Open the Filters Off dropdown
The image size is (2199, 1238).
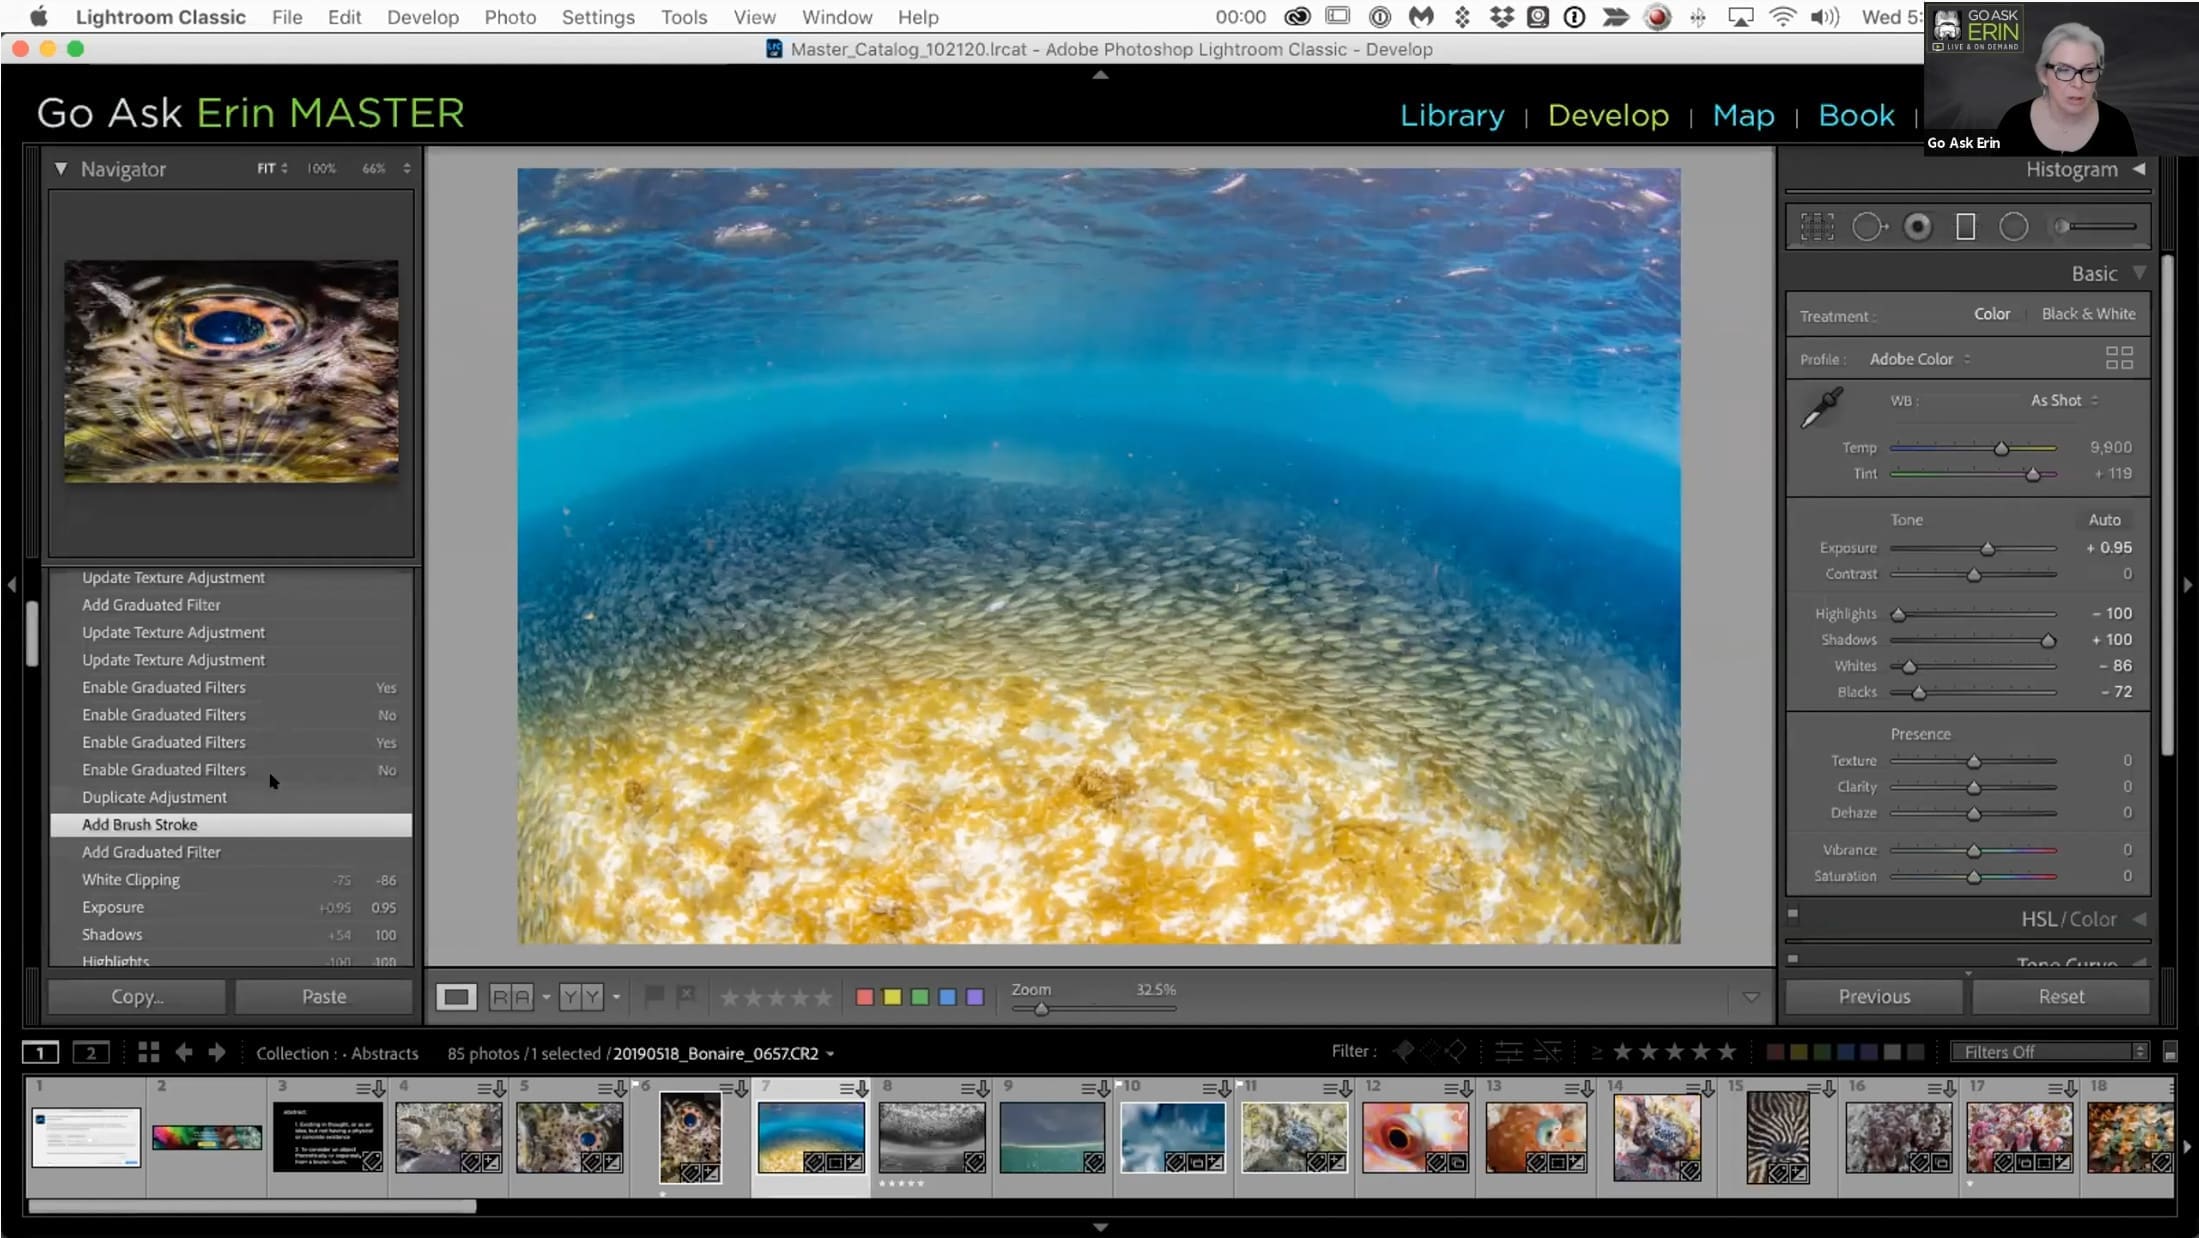2049,1052
